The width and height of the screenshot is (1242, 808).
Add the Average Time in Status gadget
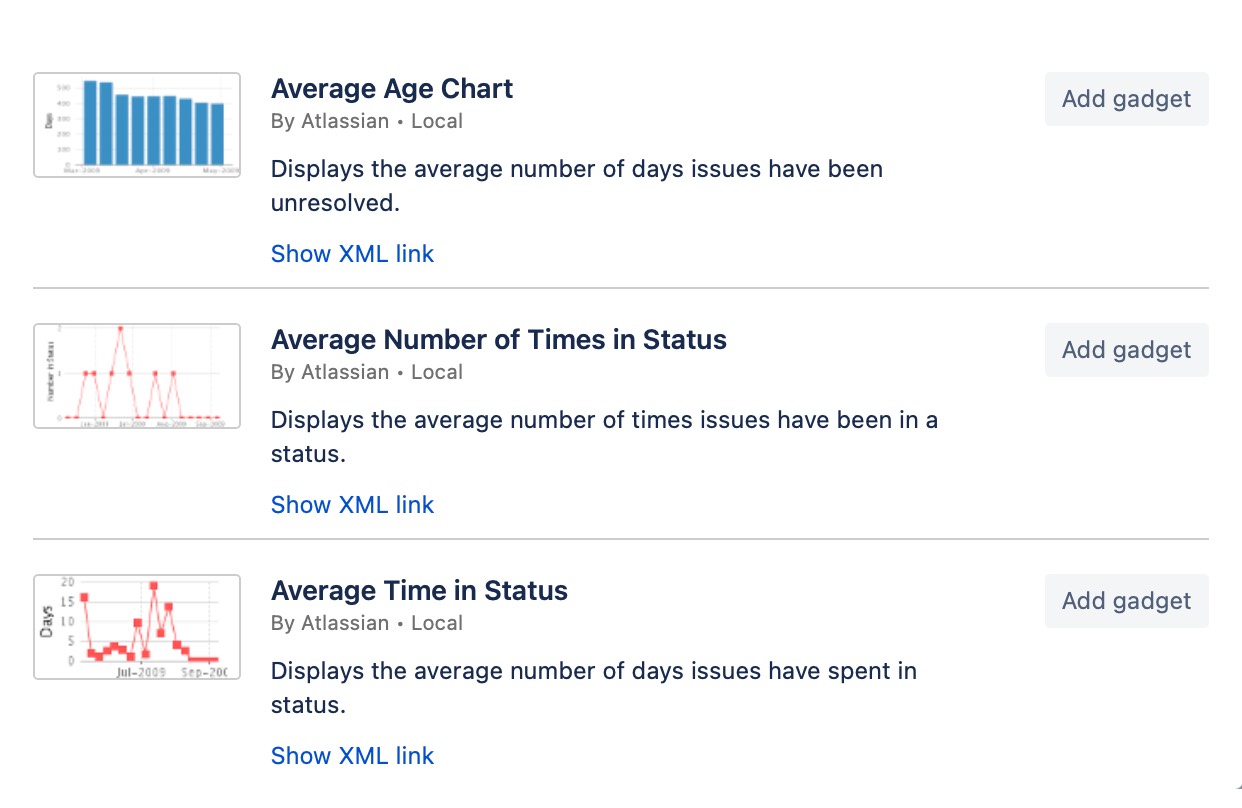pos(1126,601)
